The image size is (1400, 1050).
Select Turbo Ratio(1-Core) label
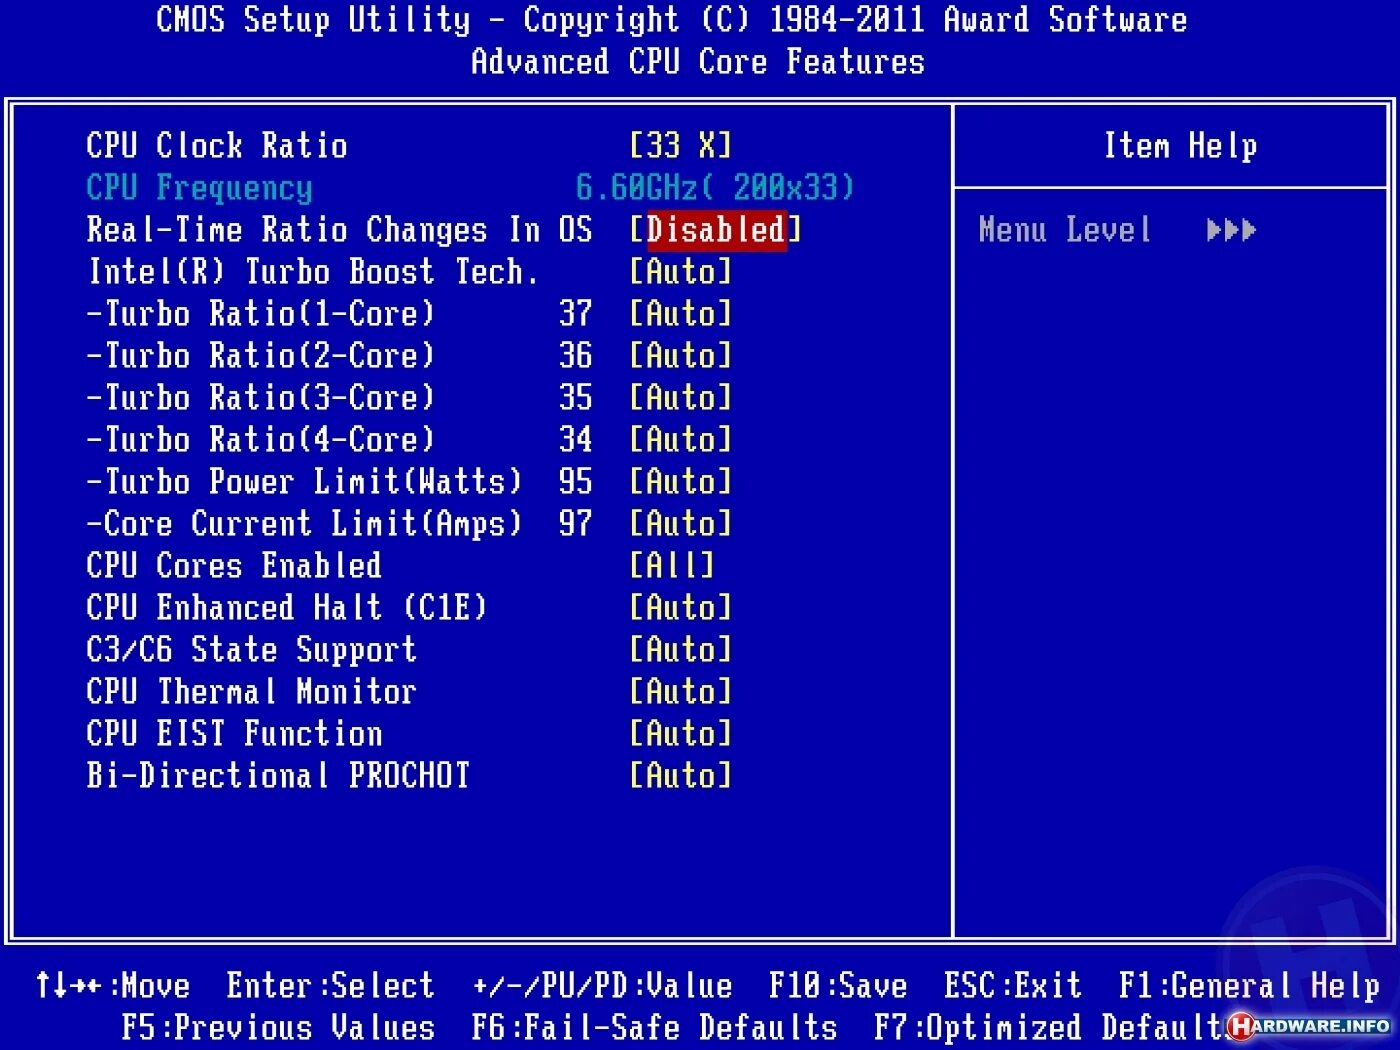(260, 314)
